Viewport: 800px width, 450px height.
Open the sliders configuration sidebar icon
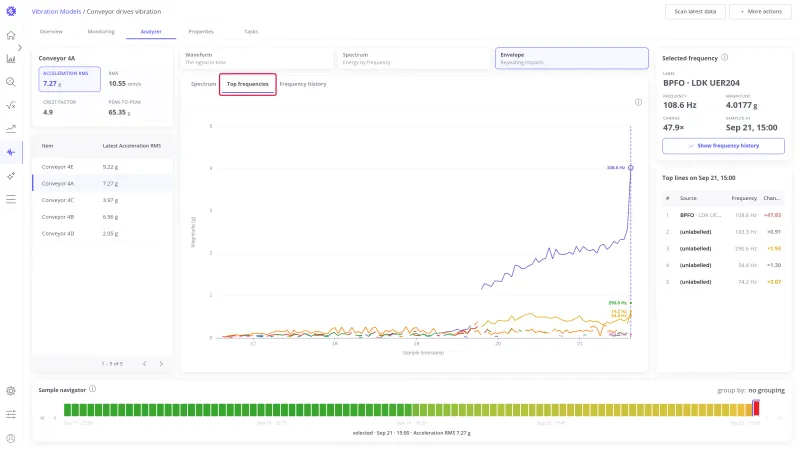[11, 414]
